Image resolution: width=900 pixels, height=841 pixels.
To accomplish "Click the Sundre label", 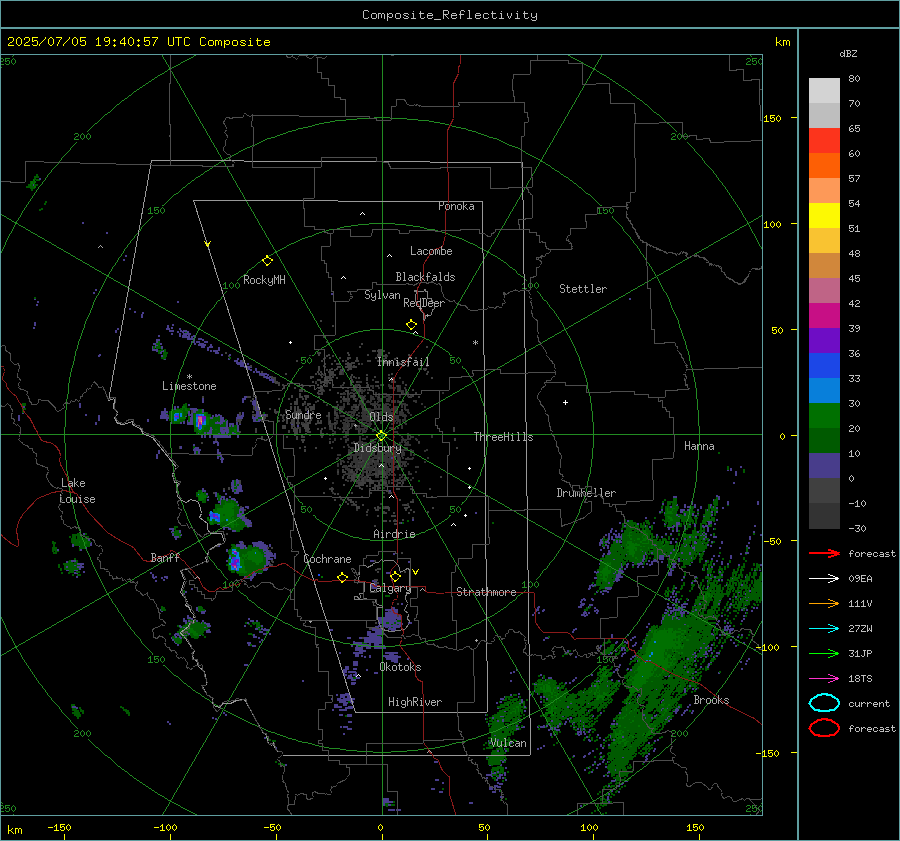I will pyautogui.click(x=303, y=414).
